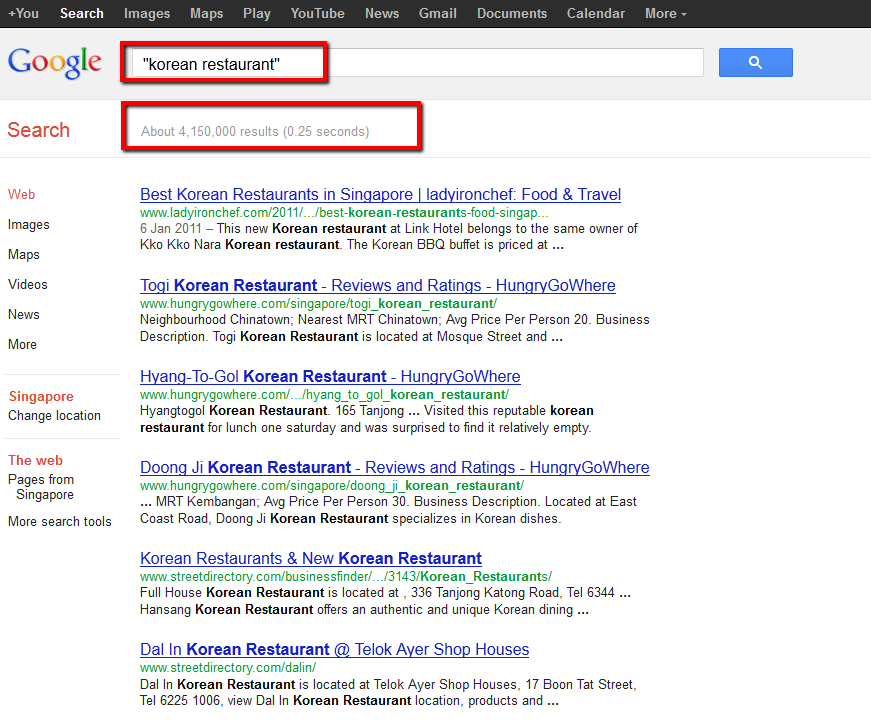
Task: Click the togi_korean_restaurant green URL
Action: pos(318,304)
